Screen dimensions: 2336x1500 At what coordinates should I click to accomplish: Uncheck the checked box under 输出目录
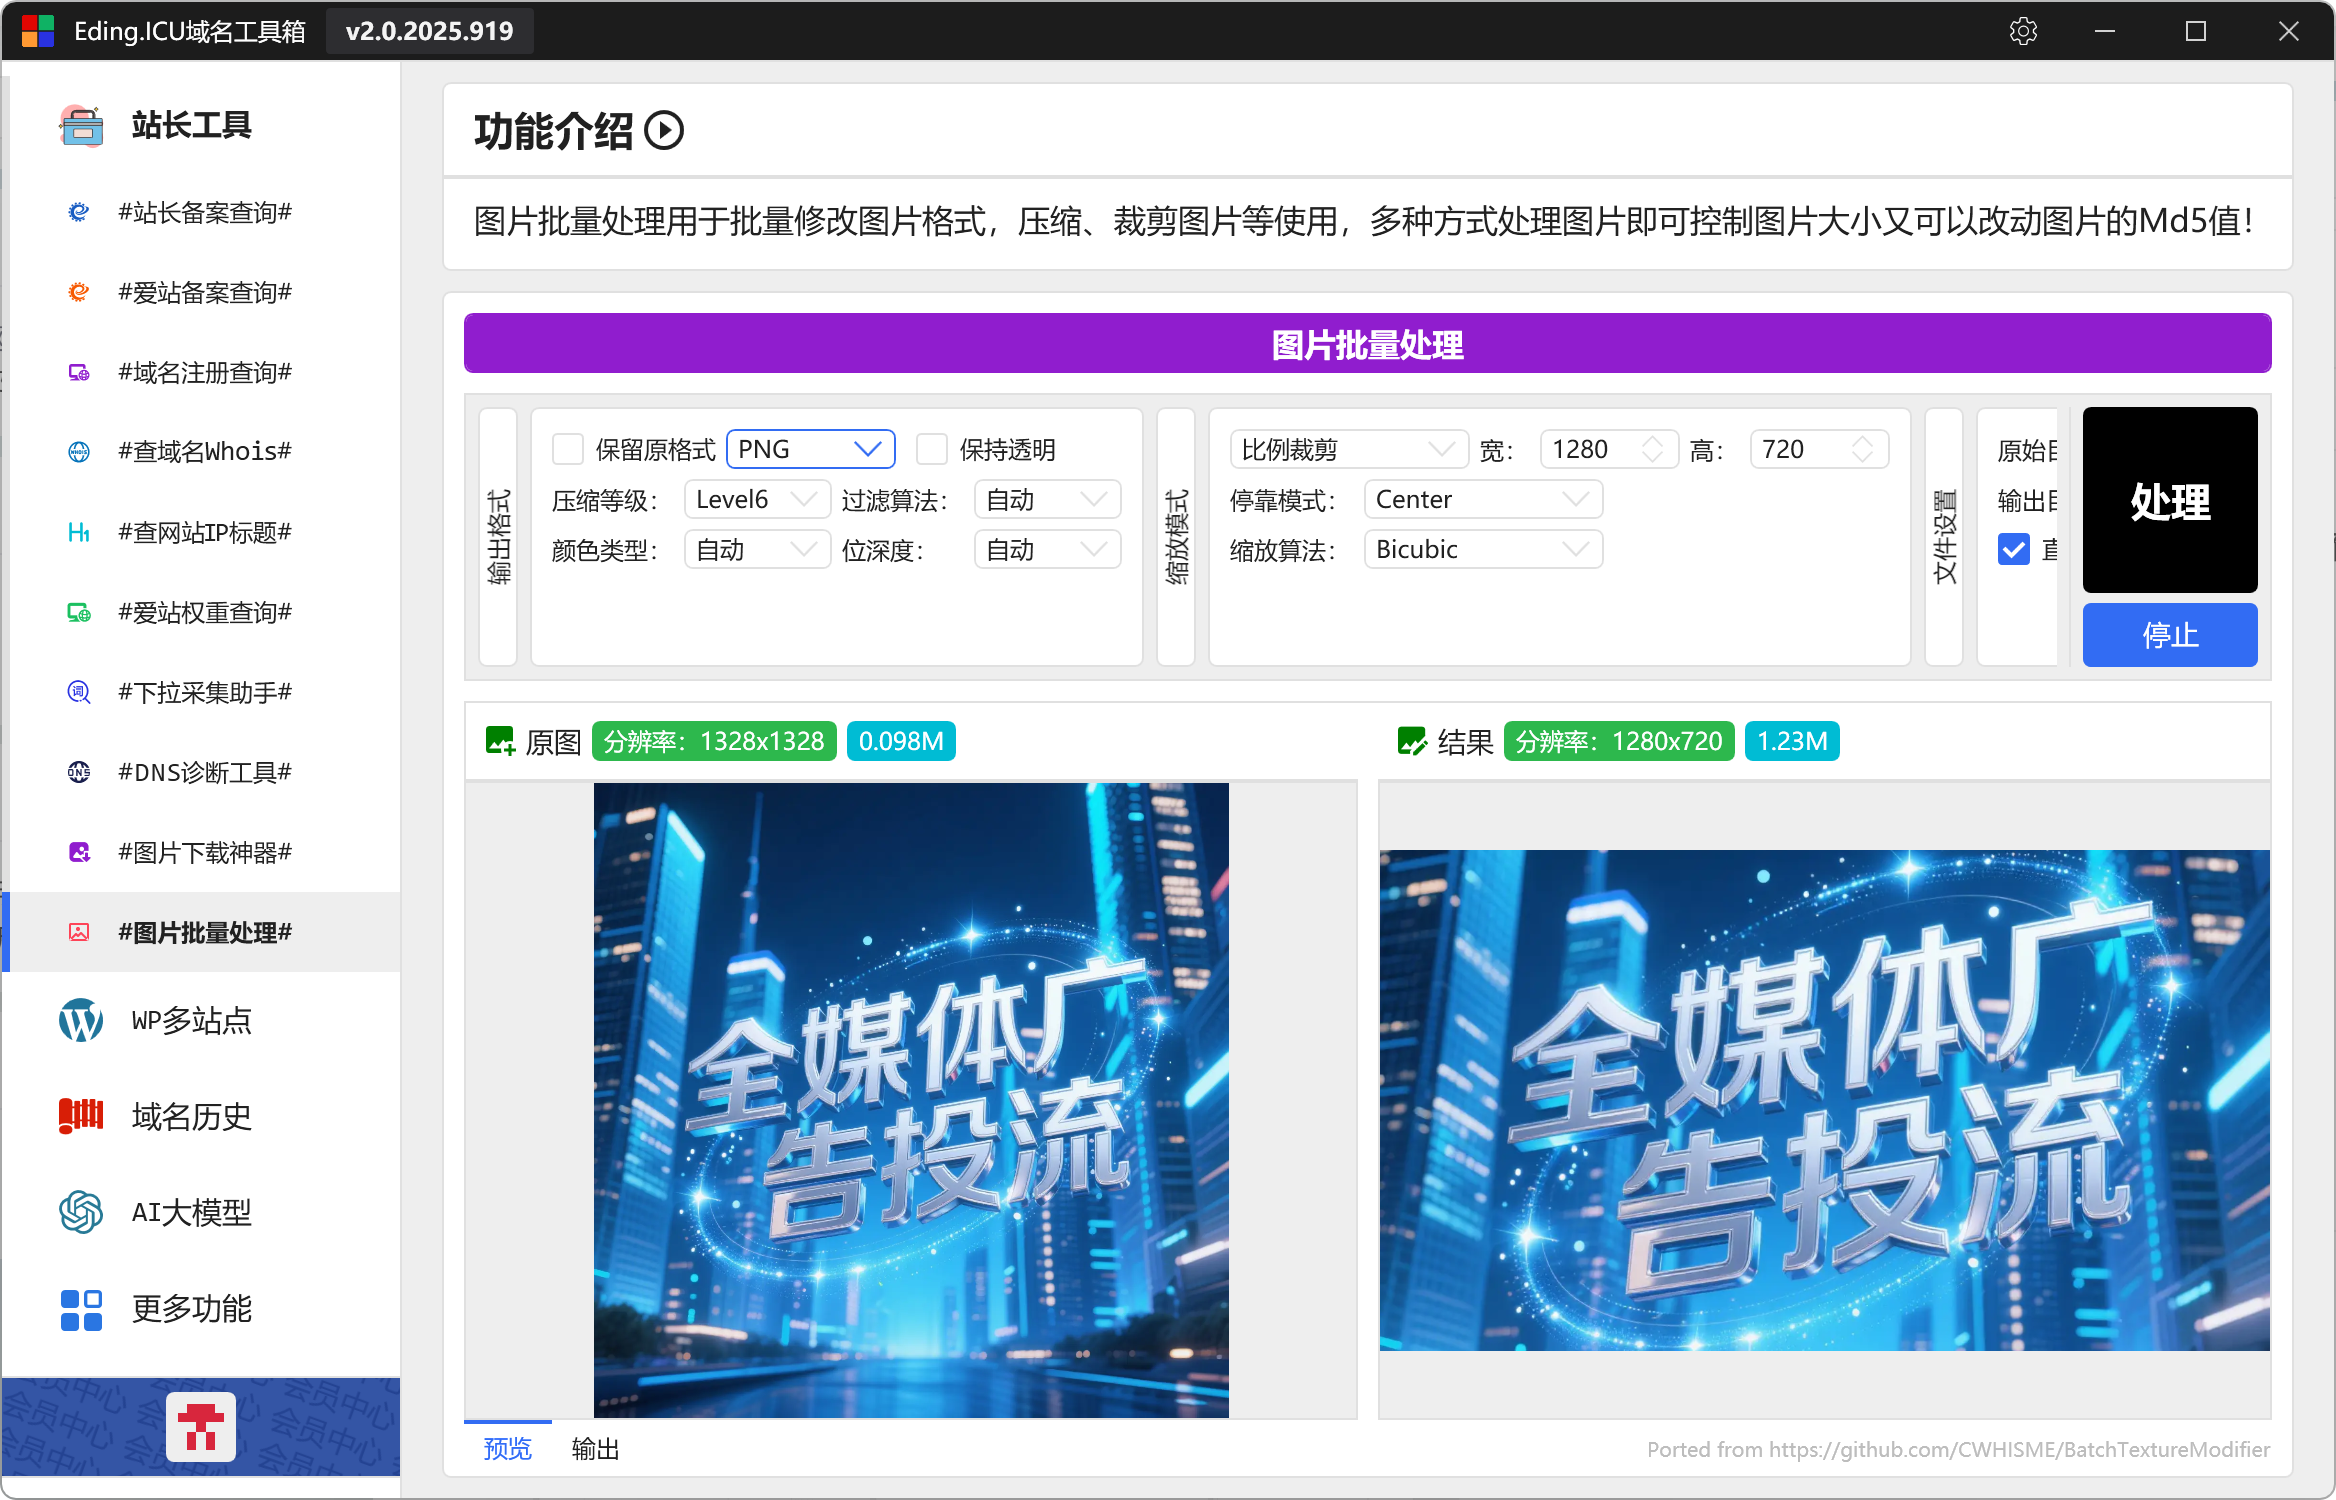(x=2013, y=549)
